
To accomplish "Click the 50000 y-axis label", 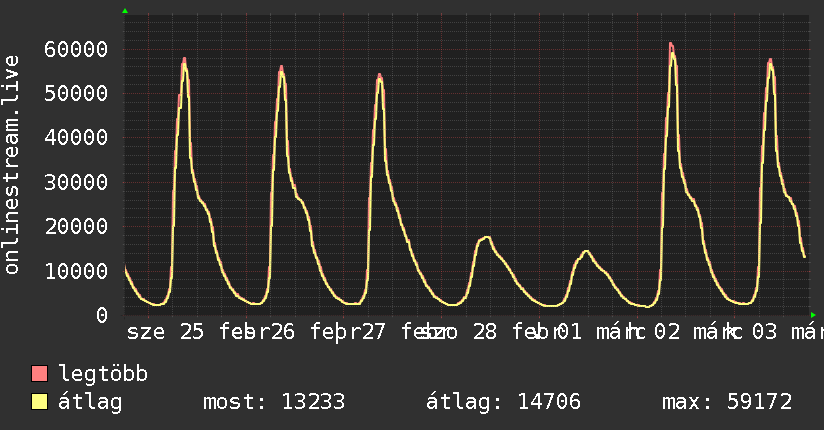I will (x=76, y=94).
